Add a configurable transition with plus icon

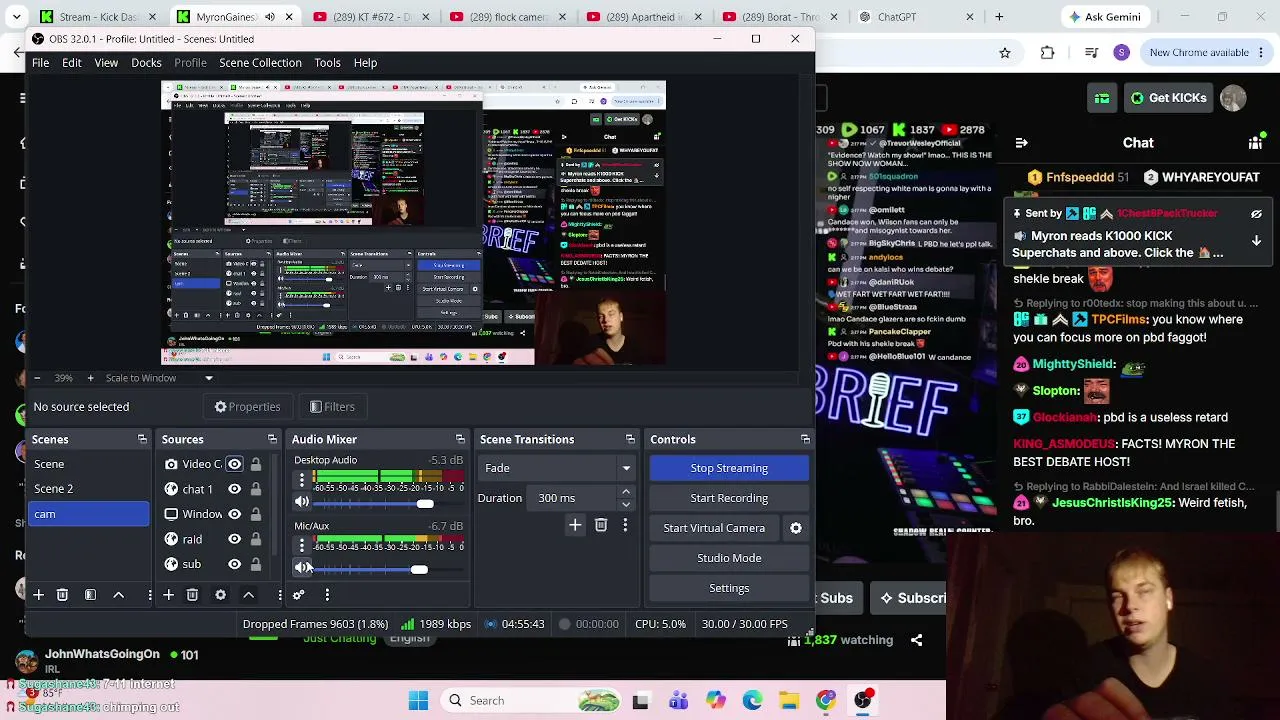[x=575, y=525]
